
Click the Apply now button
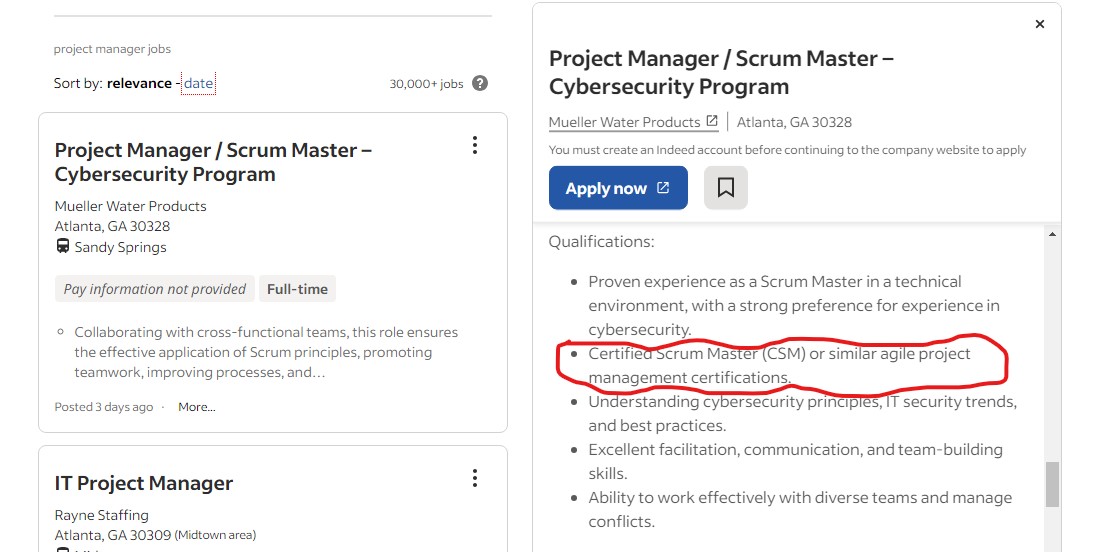click(x=618, y=188)
